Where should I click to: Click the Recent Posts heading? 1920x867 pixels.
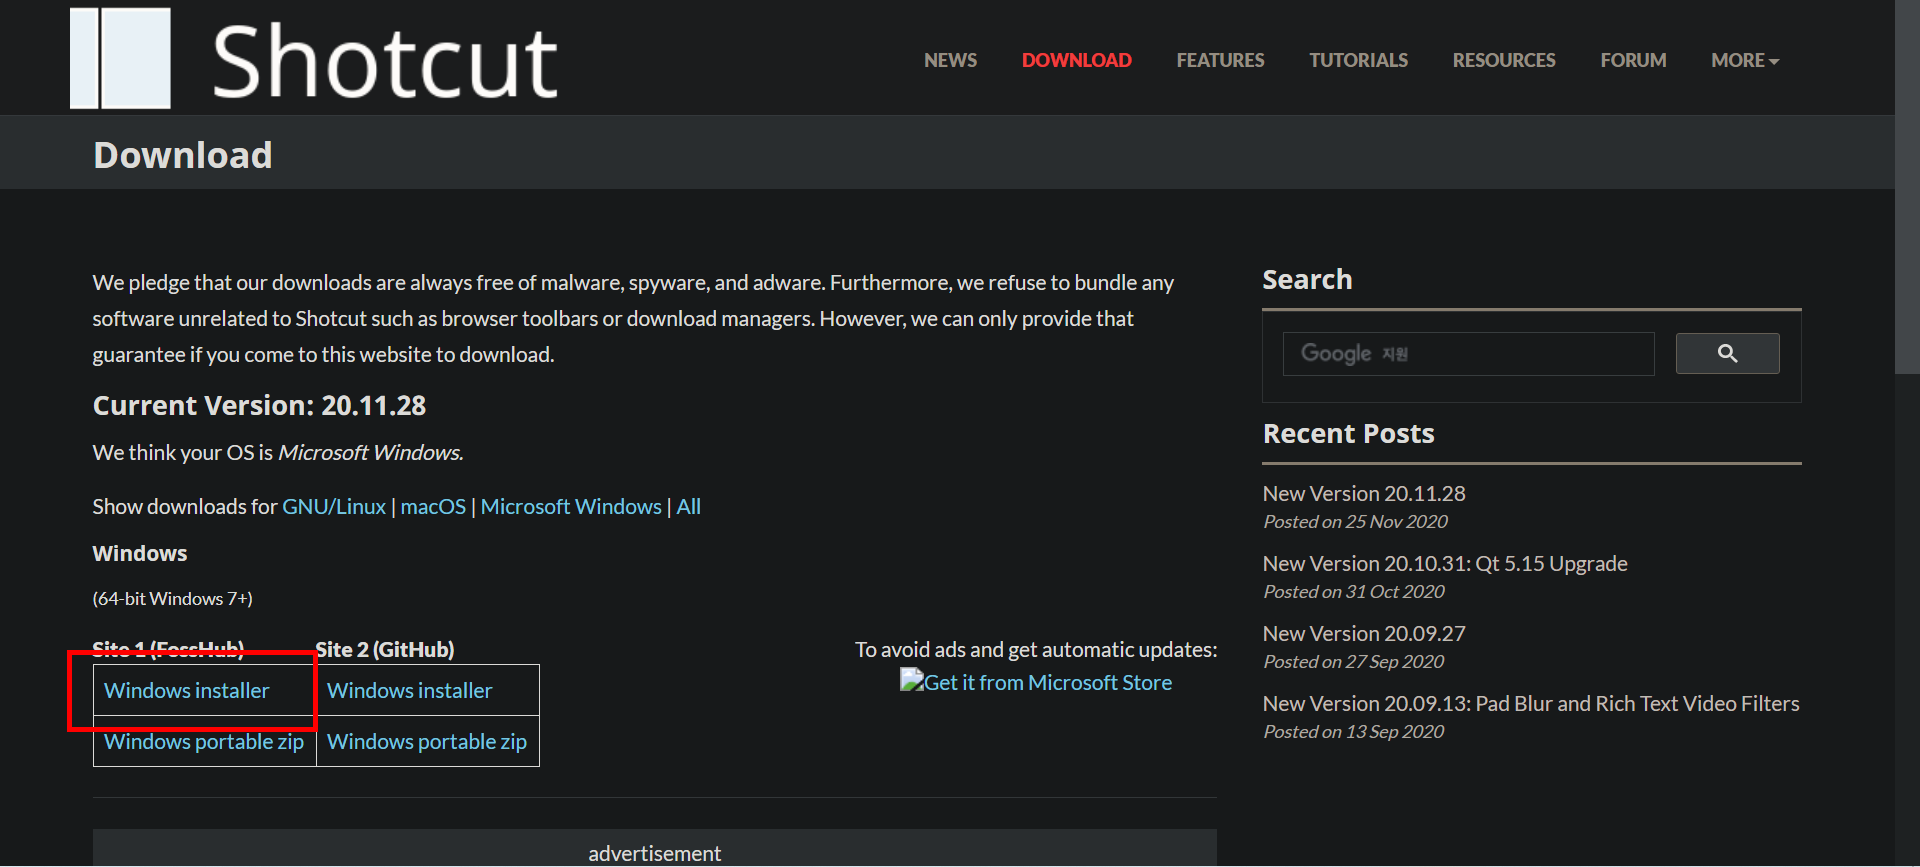click(x=1348, y=434)
